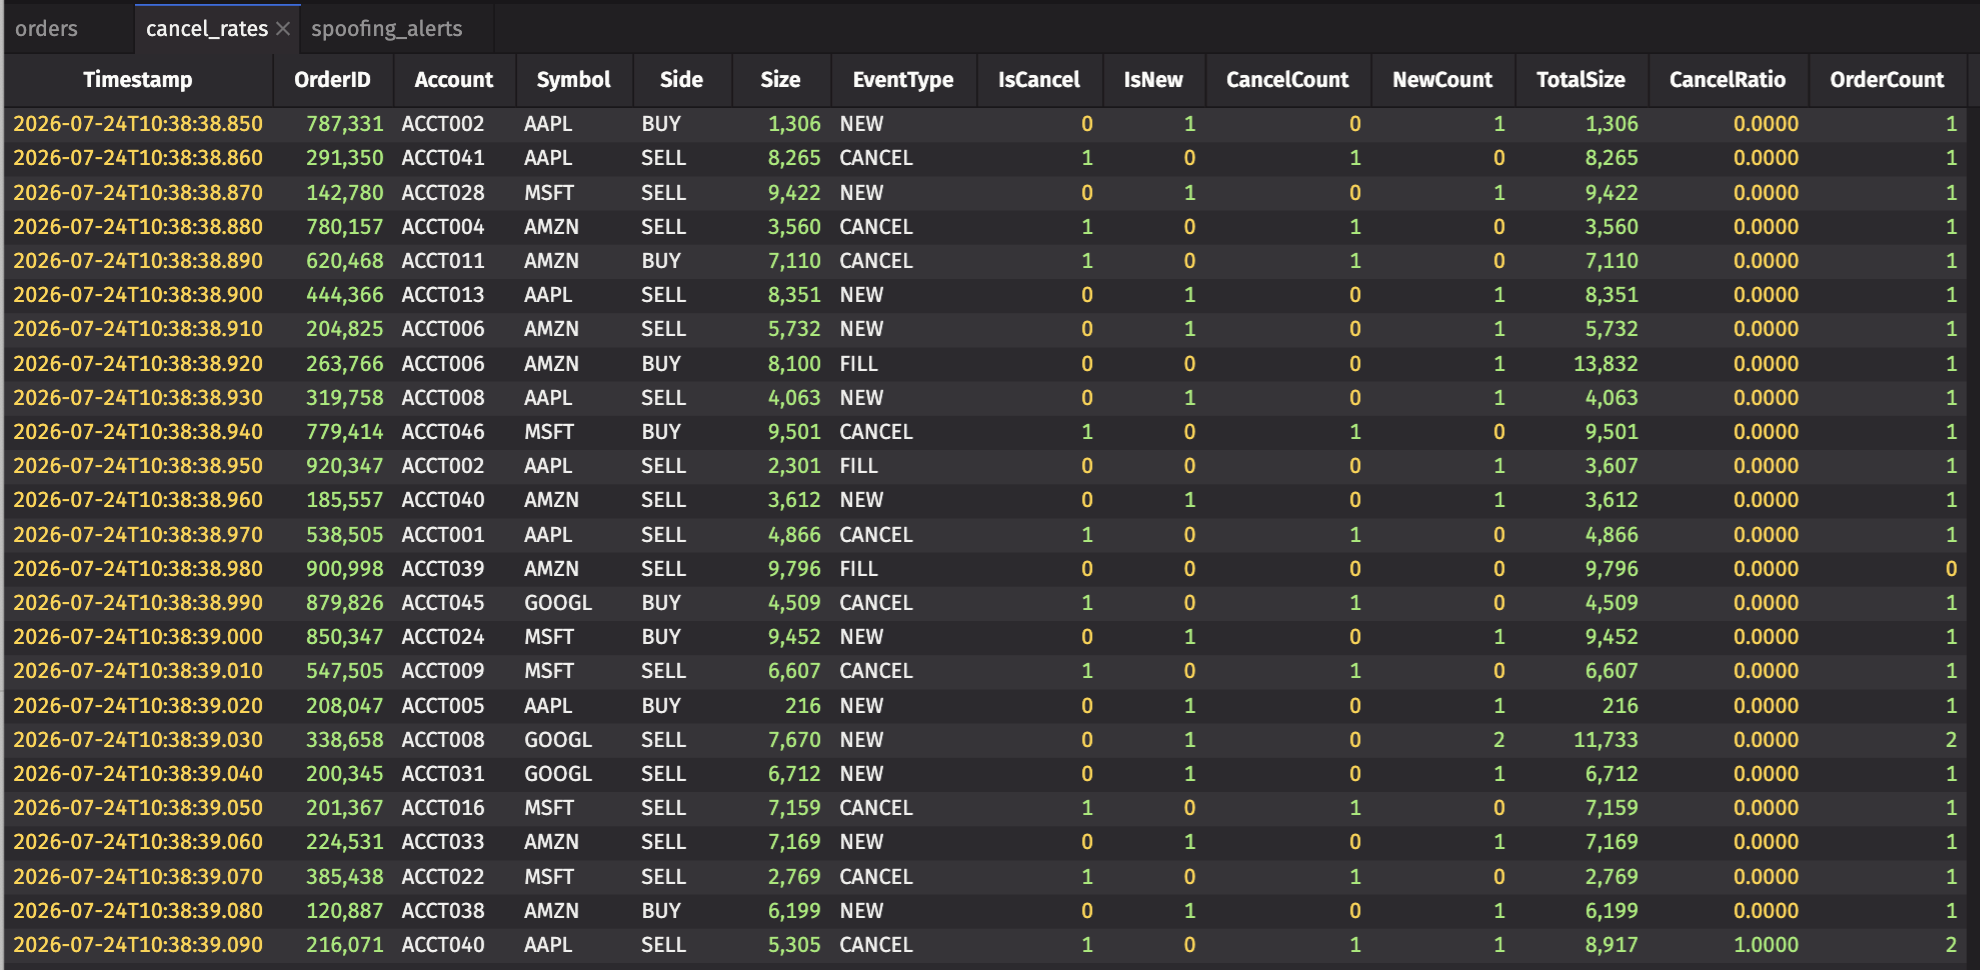Select OrderID 787,331 cell

click(x=333, y=124)
